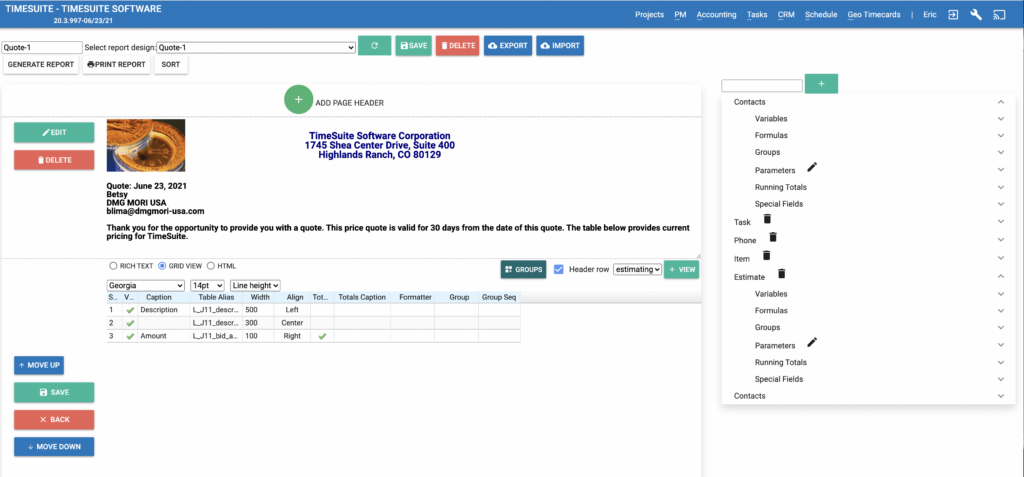This screenshot has height=477, width=1024.
Task: Click the GENERATE REPORT button
Action: (x=40, y=65)
